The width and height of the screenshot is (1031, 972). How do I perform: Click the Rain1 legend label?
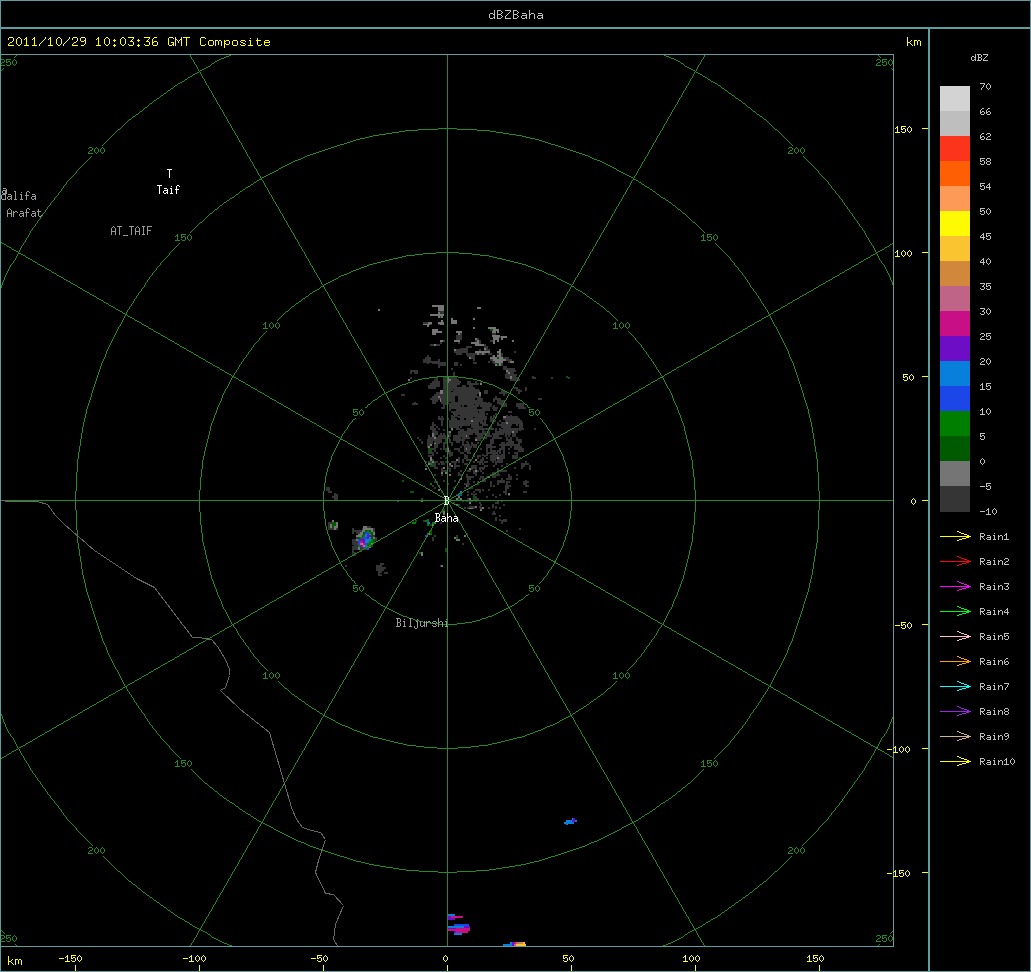coord(994,537)
